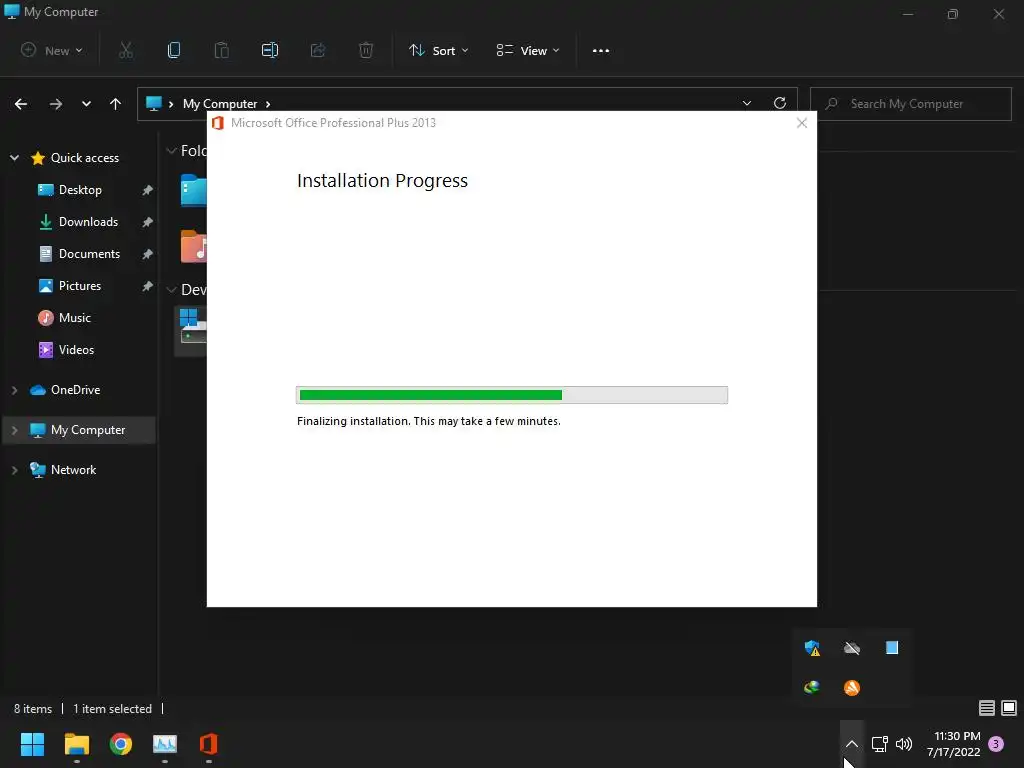Expand the Network tree node
Image resolution: width=1024 pixels, height=768 pixels.
(14, 470)
